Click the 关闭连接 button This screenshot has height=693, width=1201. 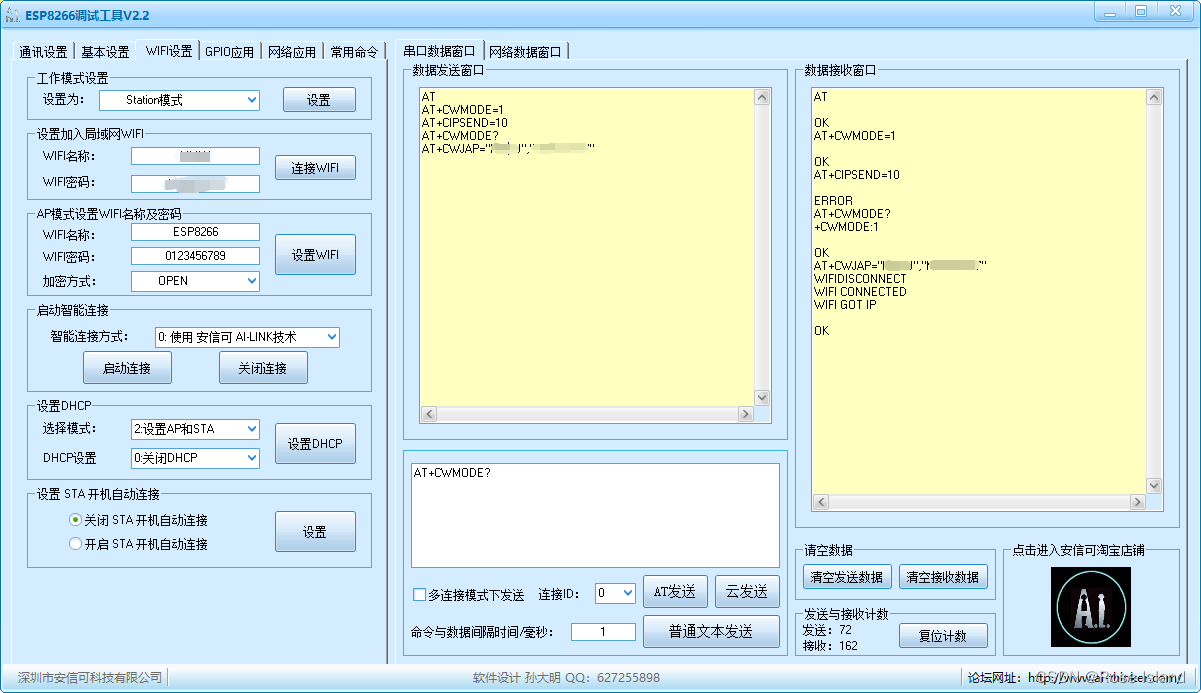point(263,368)
